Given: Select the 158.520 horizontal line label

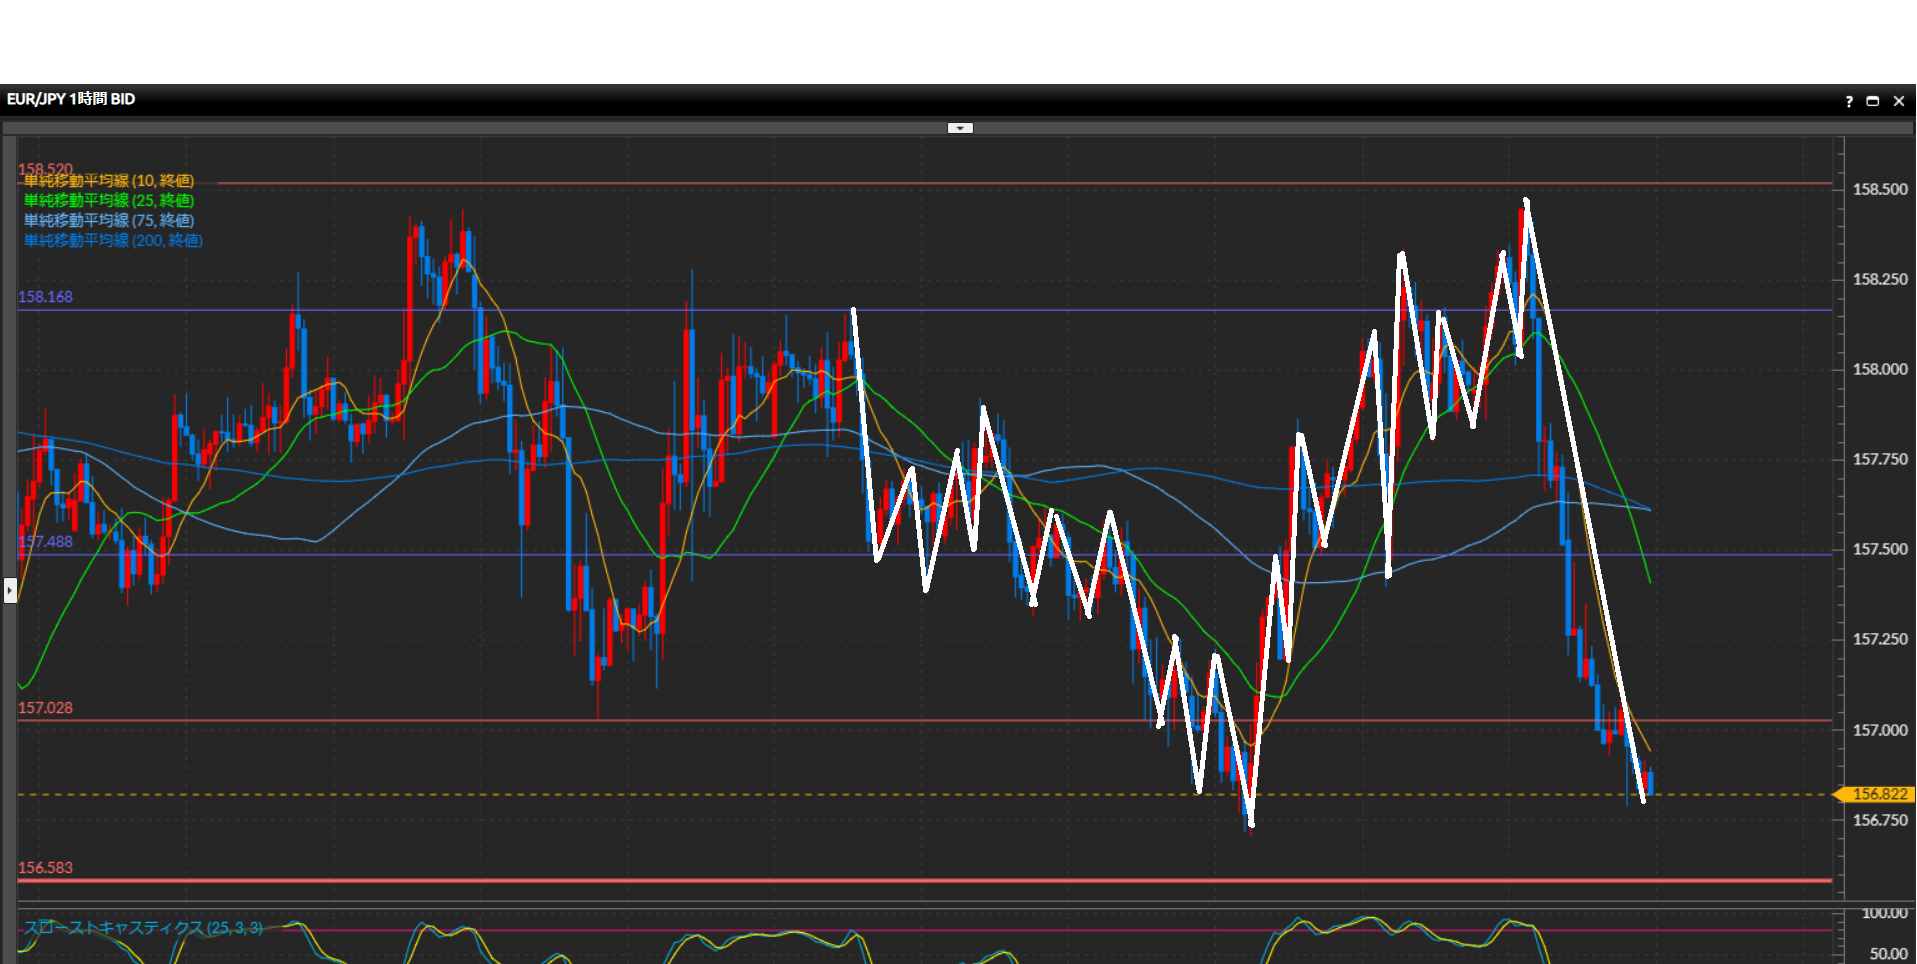Looking at the screenshot, I should click(x=45, y=169).
